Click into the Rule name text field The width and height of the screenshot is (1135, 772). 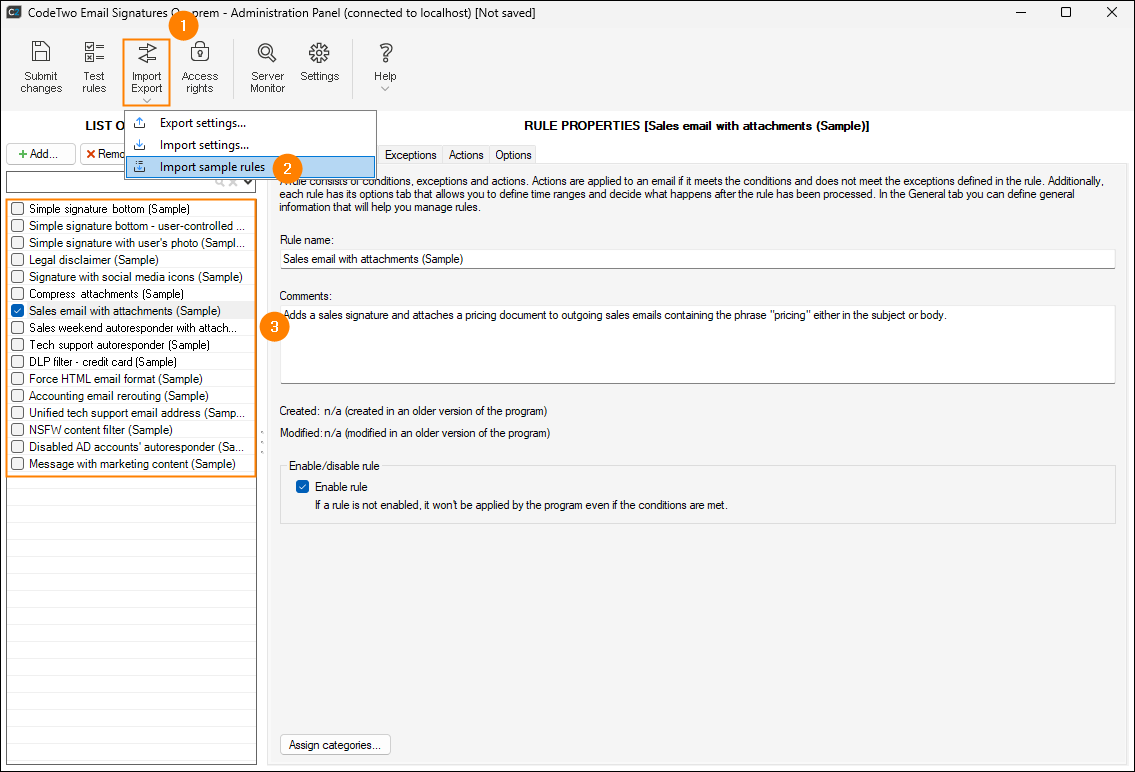pyautogui.click(x=697, y=259)
